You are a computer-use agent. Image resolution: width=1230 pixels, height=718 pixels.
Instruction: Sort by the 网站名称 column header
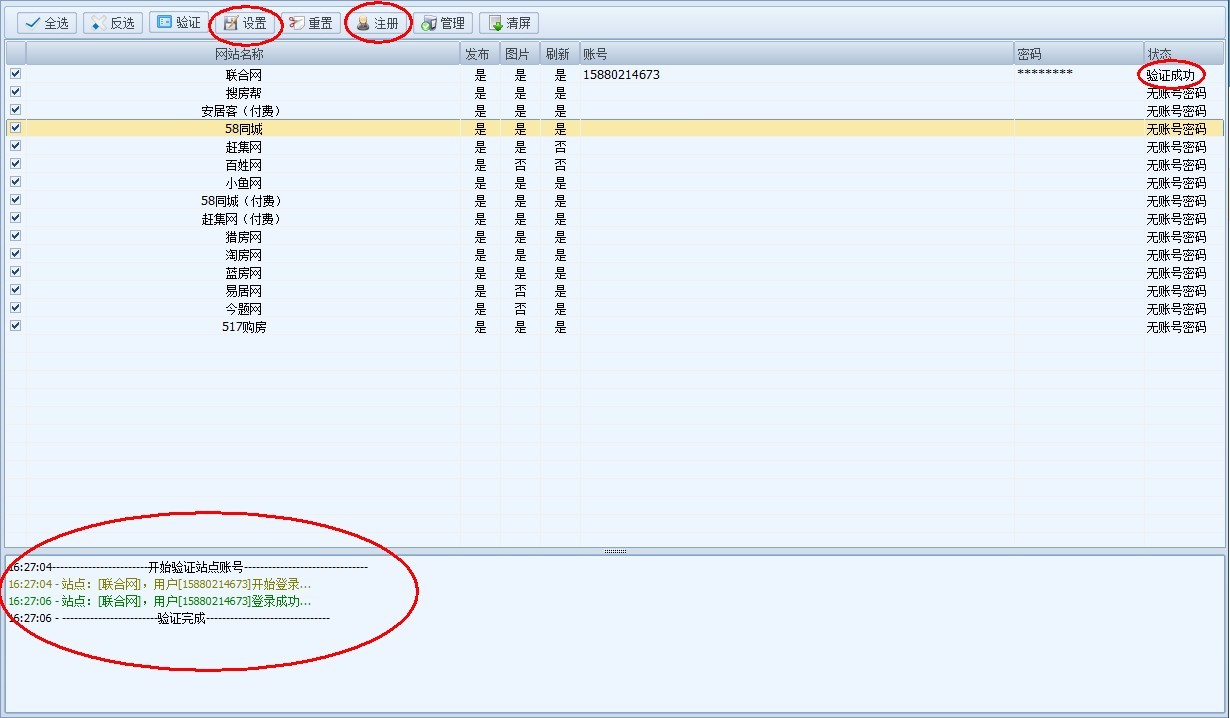(x=243, y=54)
